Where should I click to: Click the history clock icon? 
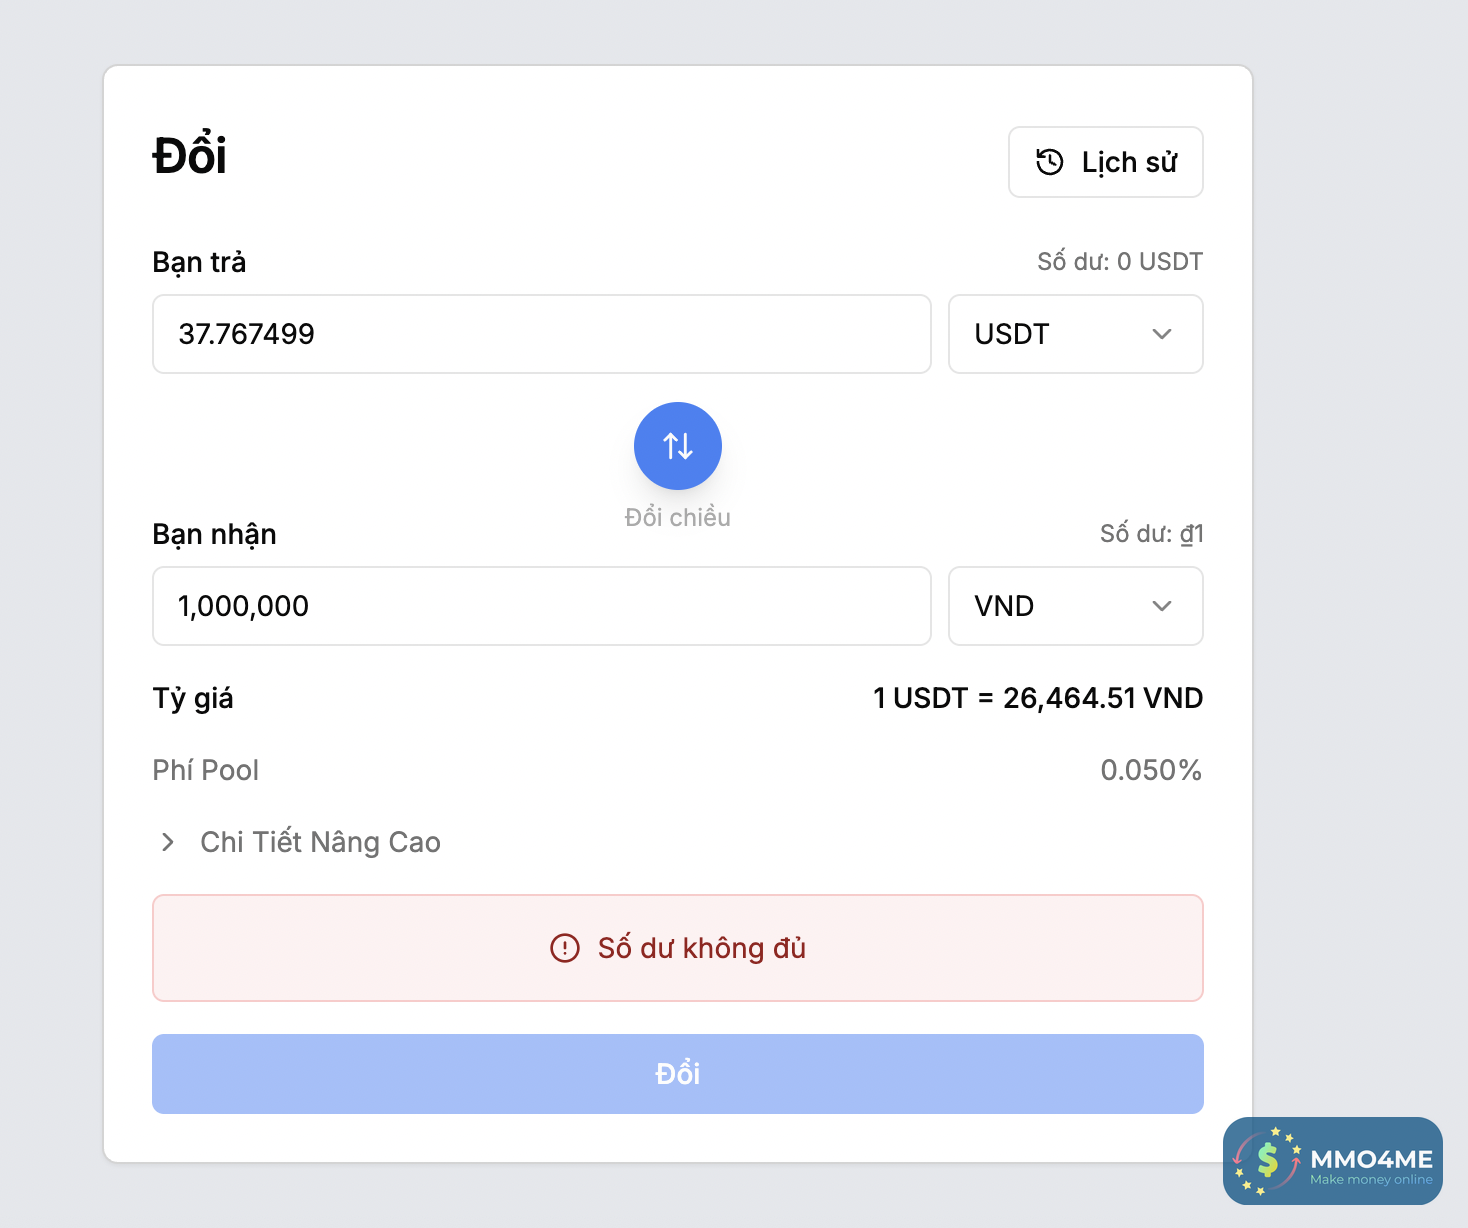(x=1049, y=162)
